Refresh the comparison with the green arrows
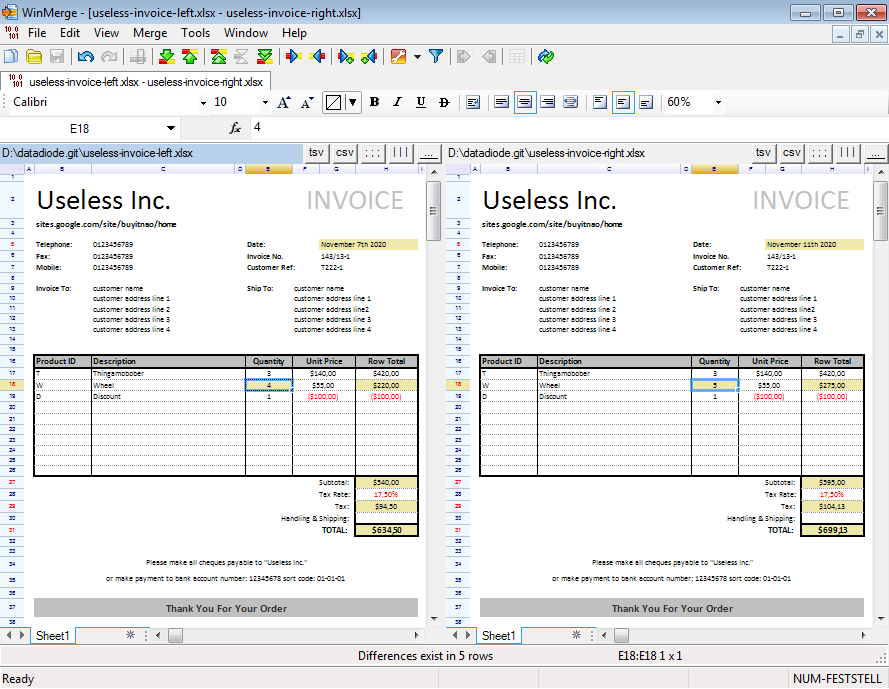This screenshot has height=689, width=889. pos(546,56)
